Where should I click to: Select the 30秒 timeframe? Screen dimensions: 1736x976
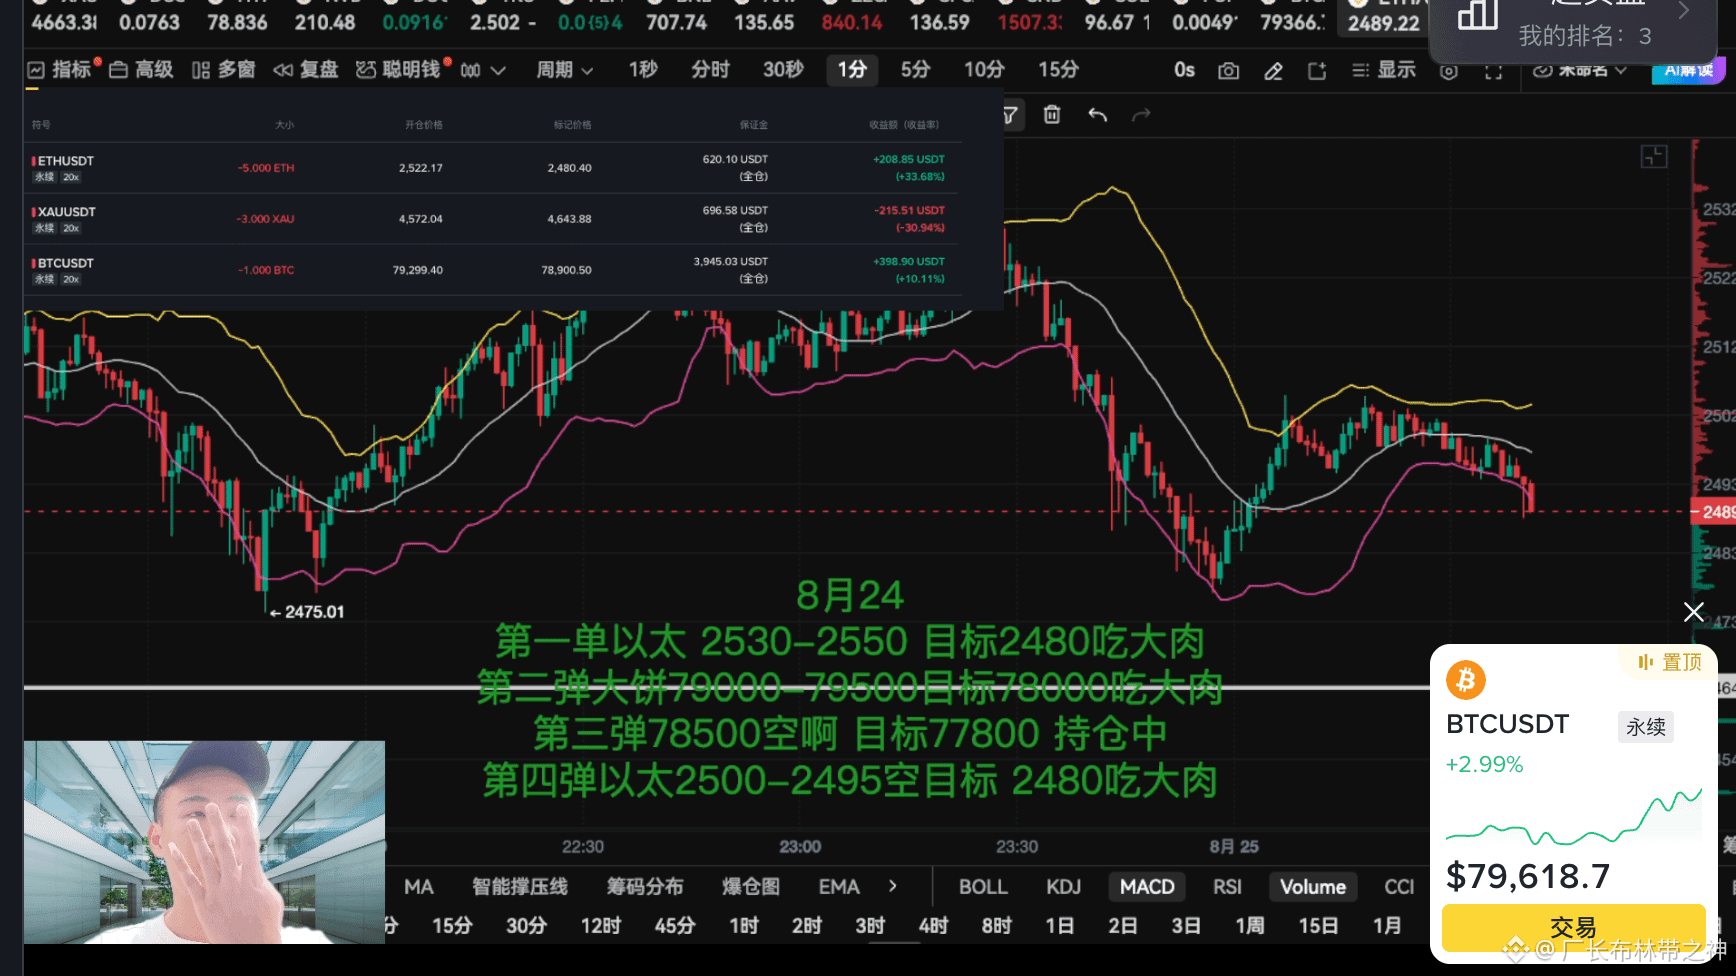tap(783, 70)
